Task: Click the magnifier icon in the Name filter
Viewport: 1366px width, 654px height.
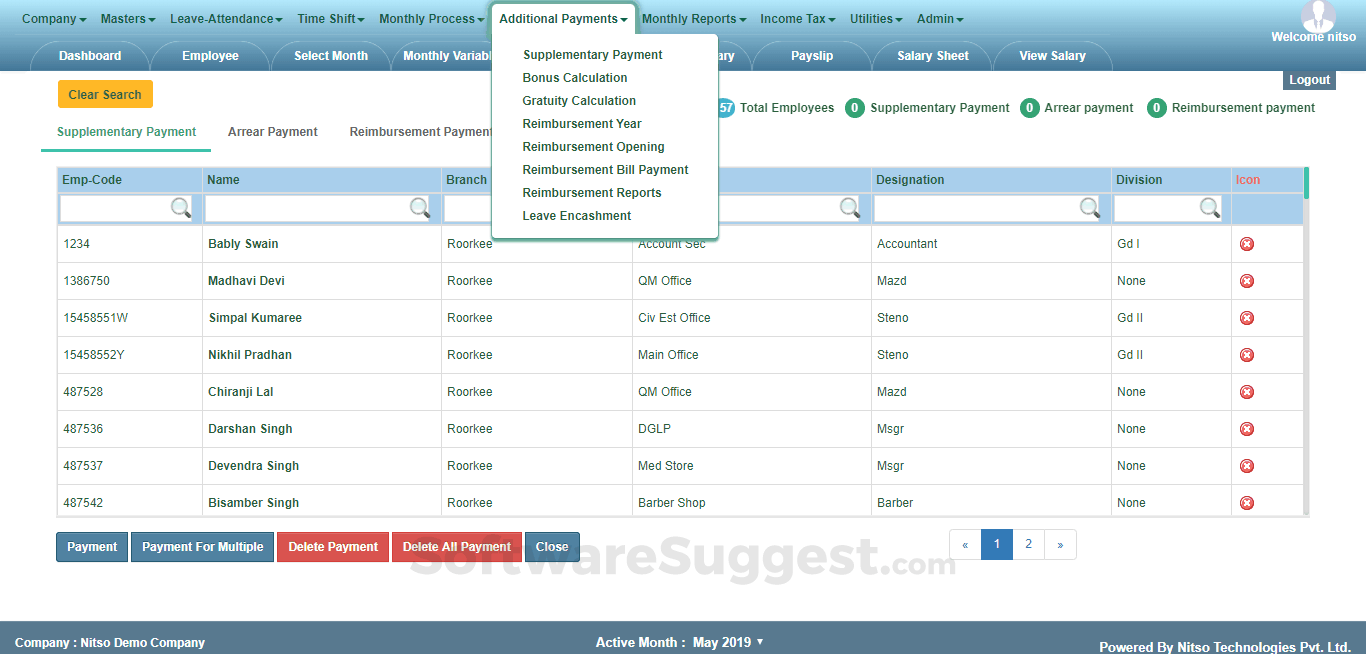Action: tap(420, 208)
